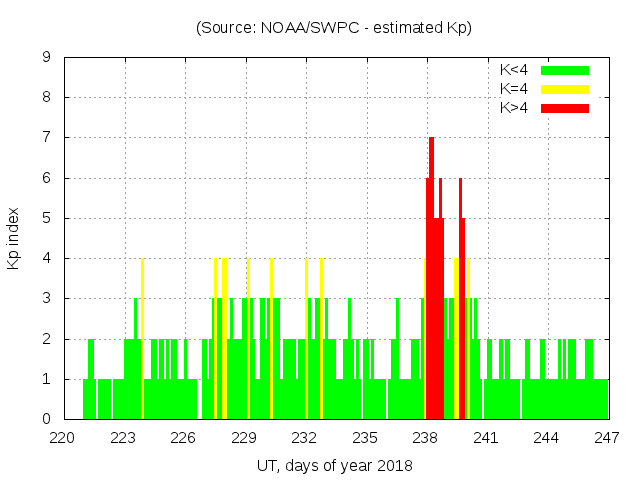Click the yellow K=4 legend swatch
The height and width of the screenshot is (480, 640).
565,89
